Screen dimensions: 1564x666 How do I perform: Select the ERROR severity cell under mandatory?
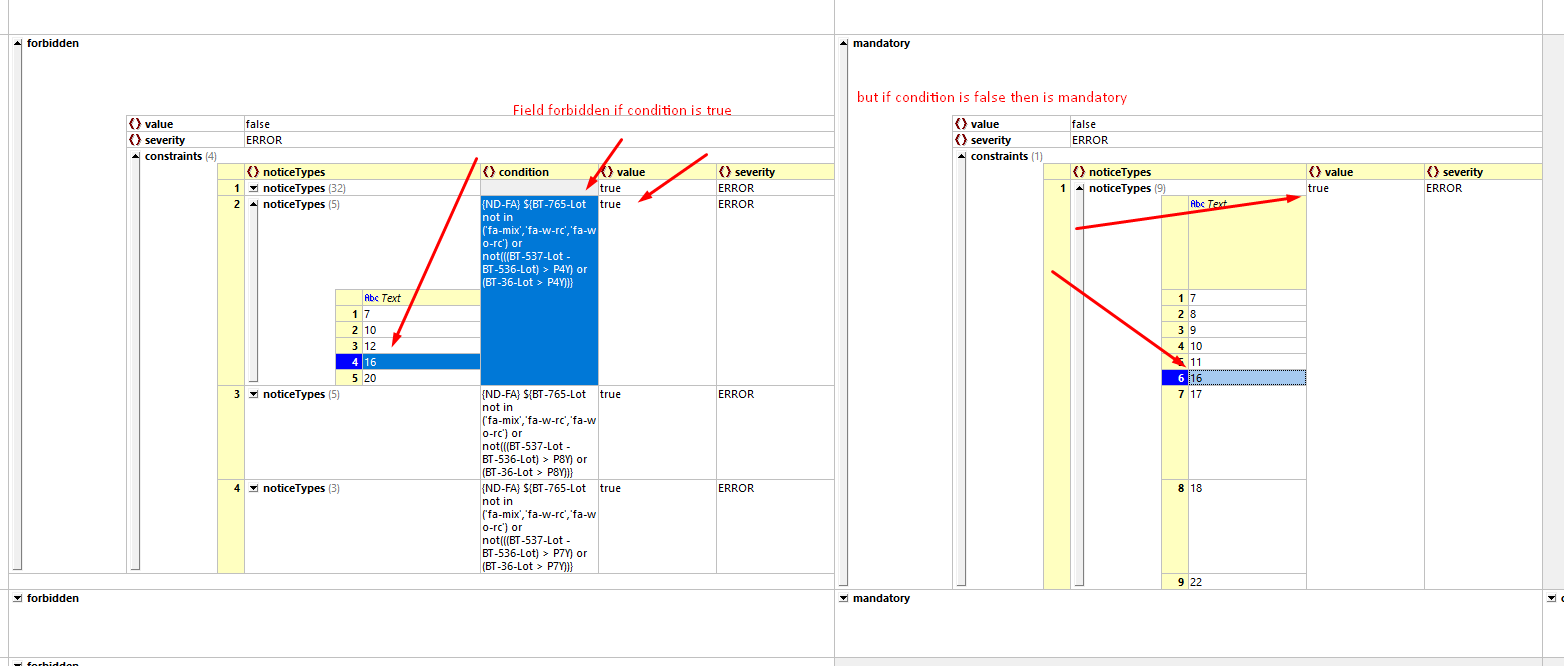(x=1306, y=140)
